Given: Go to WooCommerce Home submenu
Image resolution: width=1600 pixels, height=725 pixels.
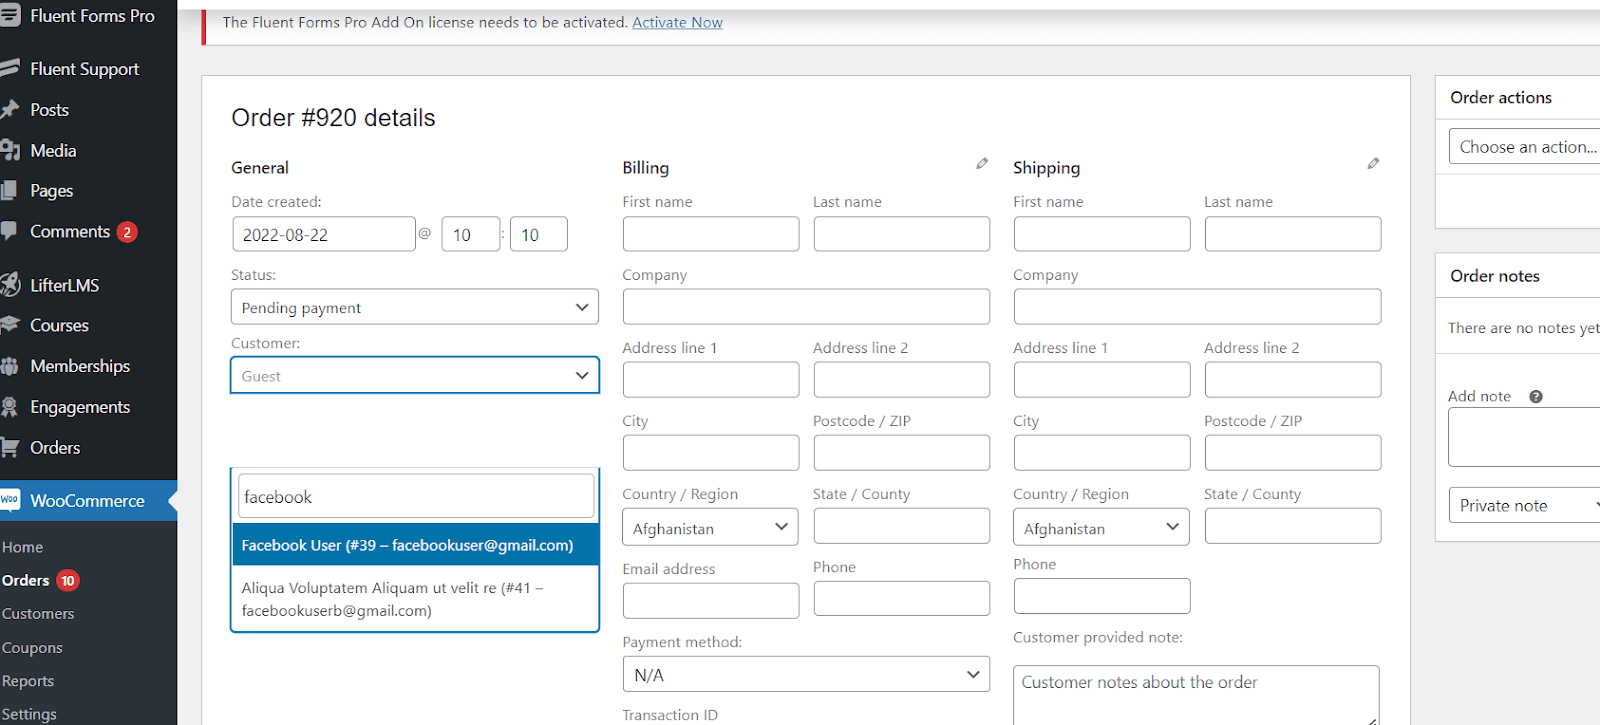Looking at the screenshot, I should point(22,547).
